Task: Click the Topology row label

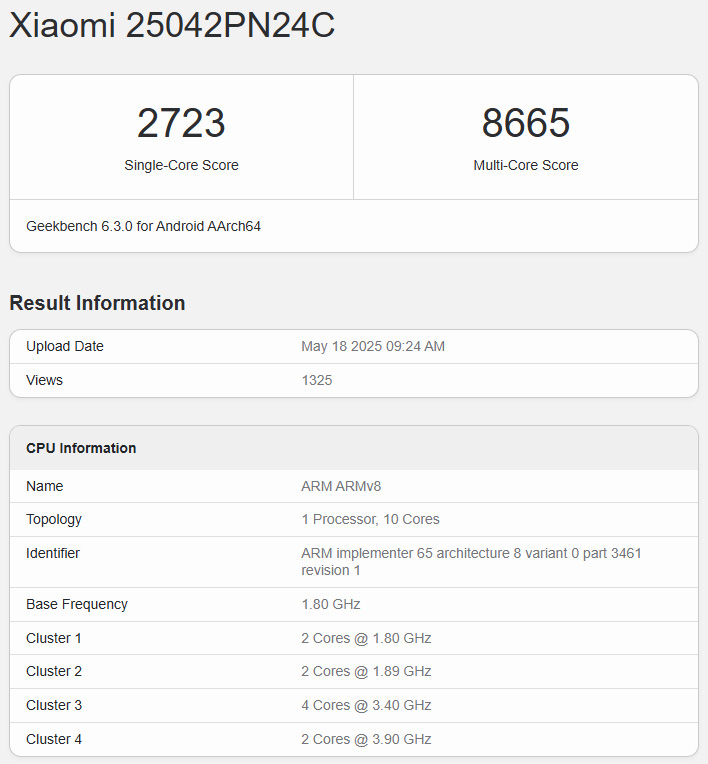Action: click(54, 519)
